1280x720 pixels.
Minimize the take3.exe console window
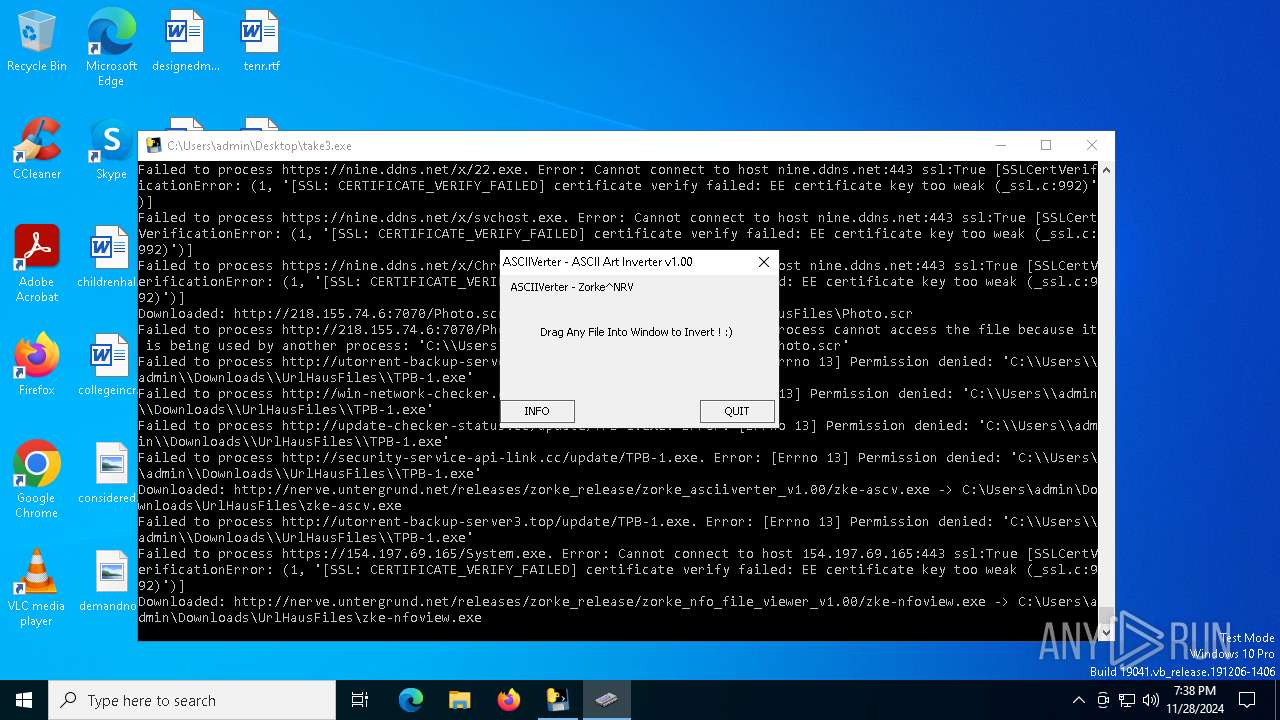(x=1000, y=146)
